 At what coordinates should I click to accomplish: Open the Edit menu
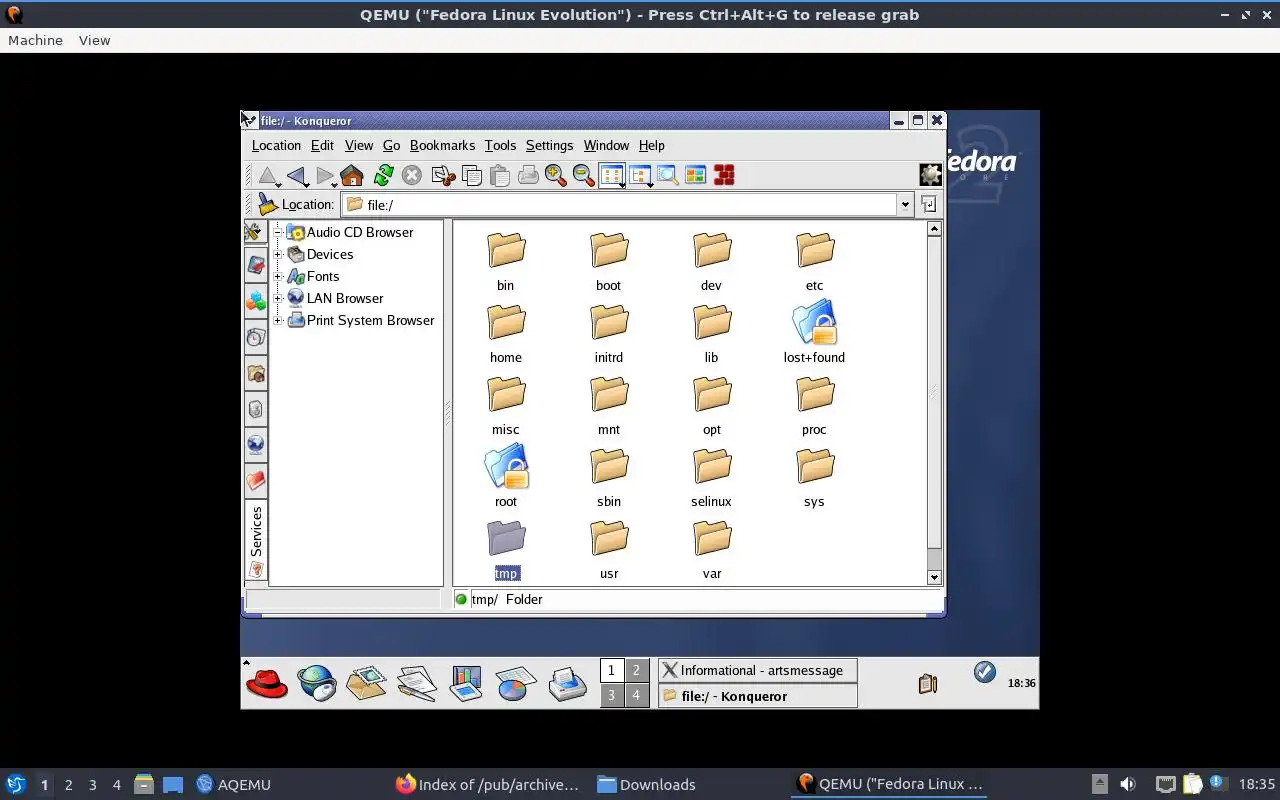point(322,145)
